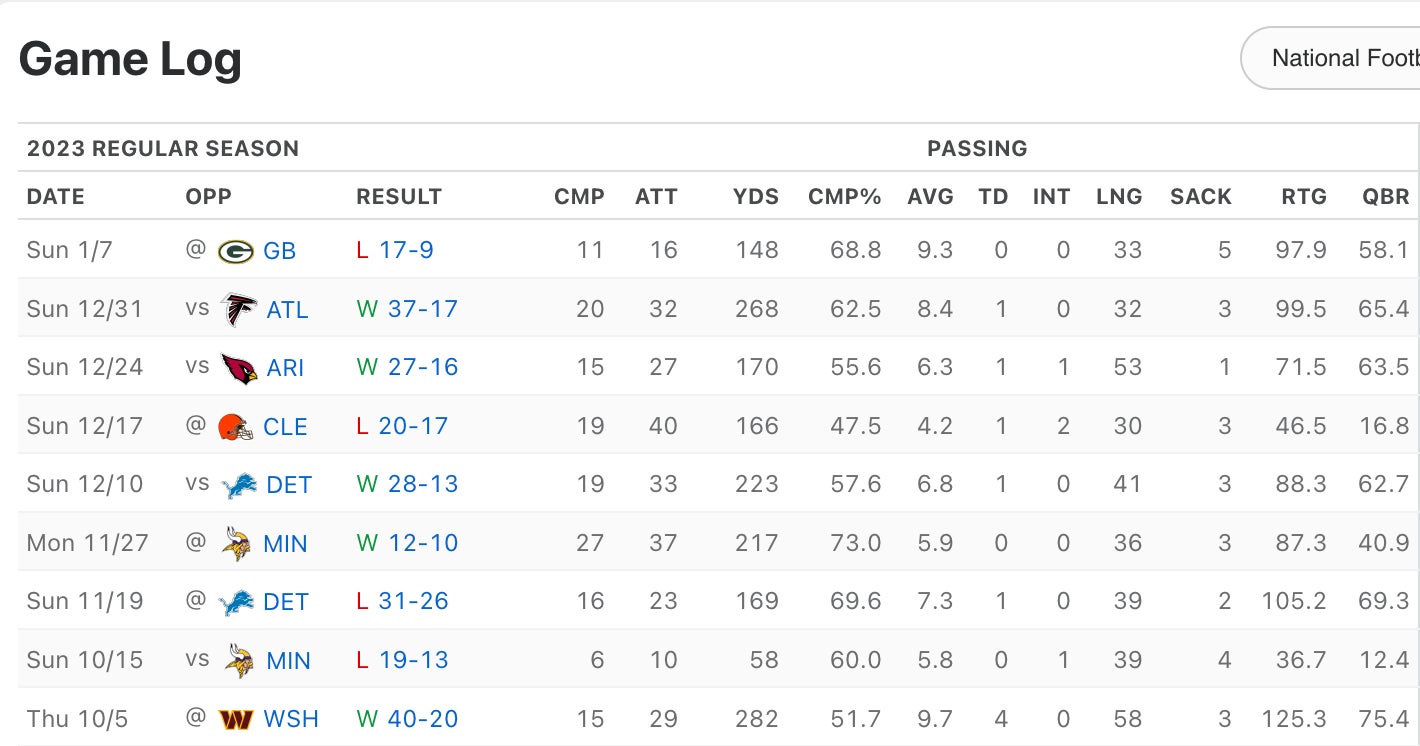
Task: Click the Vikings logo in 11/27 row
Action: click(x=236, y=544)
